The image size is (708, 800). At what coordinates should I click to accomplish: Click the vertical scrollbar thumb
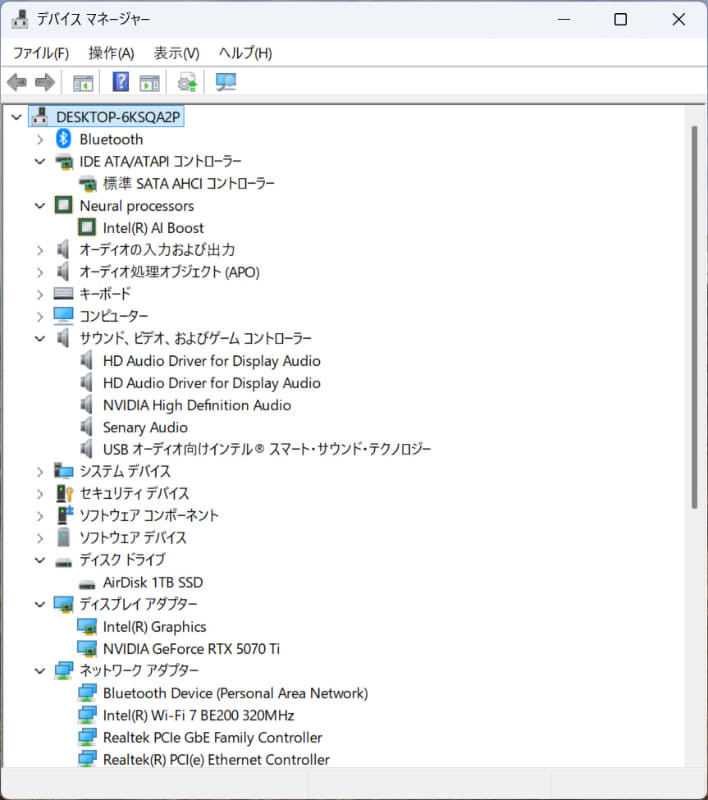coord(694,317)
